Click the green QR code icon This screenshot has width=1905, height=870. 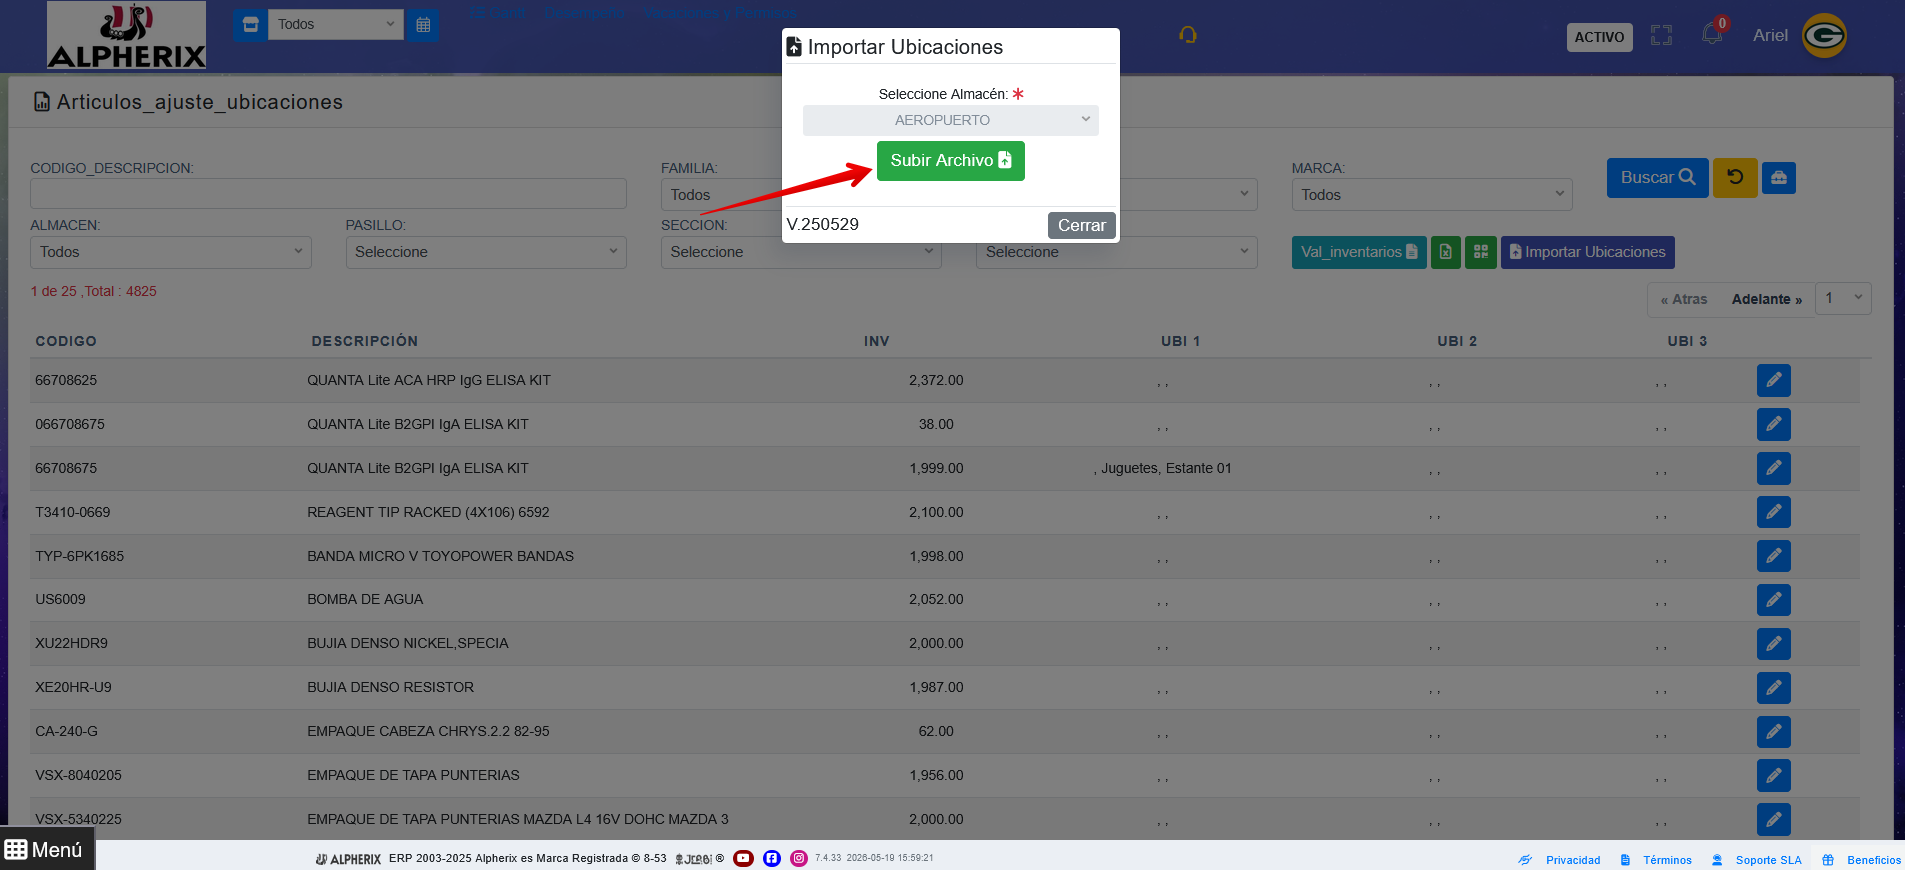(x=1481, y=252)
